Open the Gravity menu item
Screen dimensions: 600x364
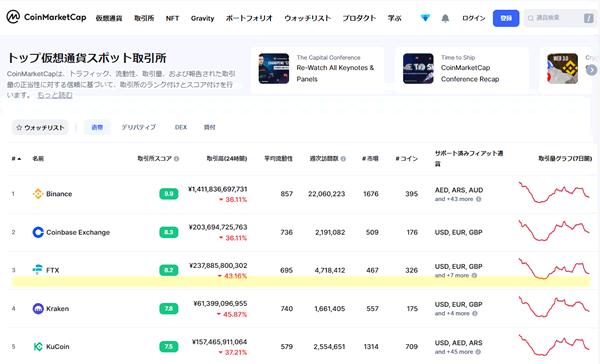point(202,18)
